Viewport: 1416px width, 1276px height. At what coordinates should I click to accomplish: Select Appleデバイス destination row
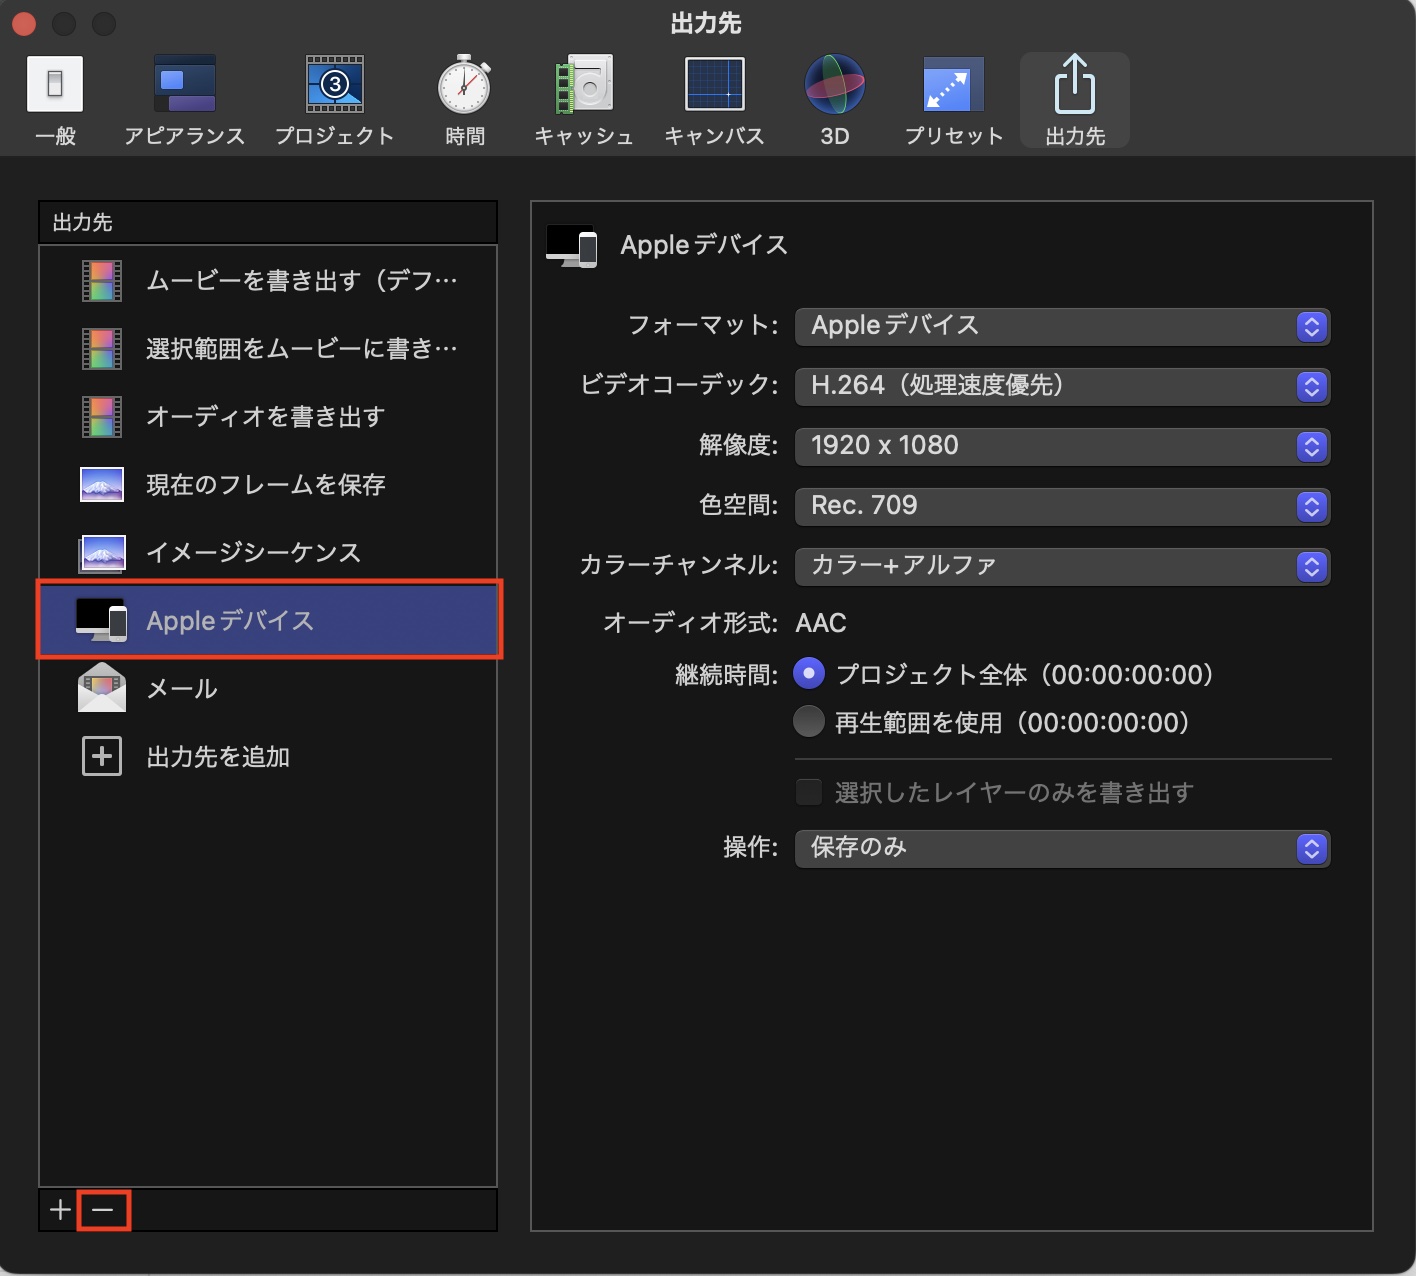pos(268,621)
